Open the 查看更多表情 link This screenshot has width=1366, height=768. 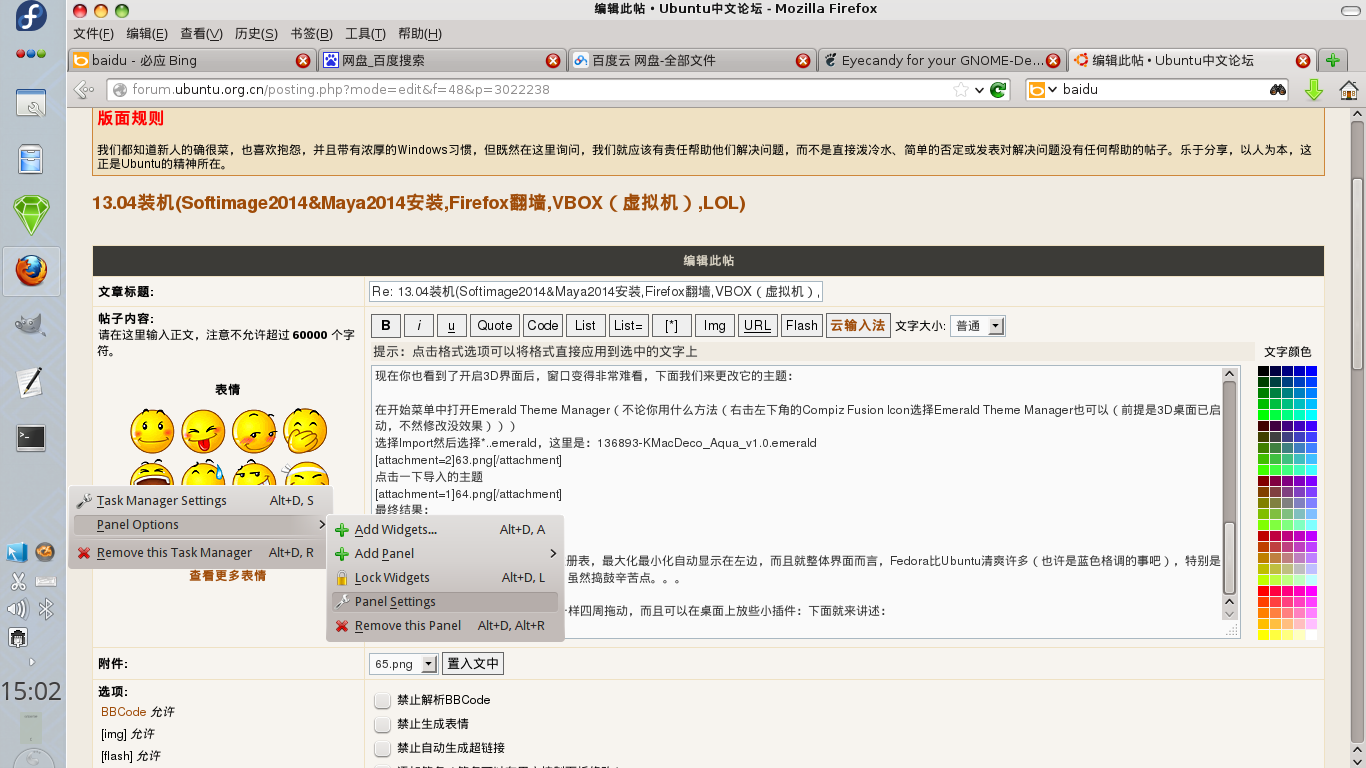227,576
